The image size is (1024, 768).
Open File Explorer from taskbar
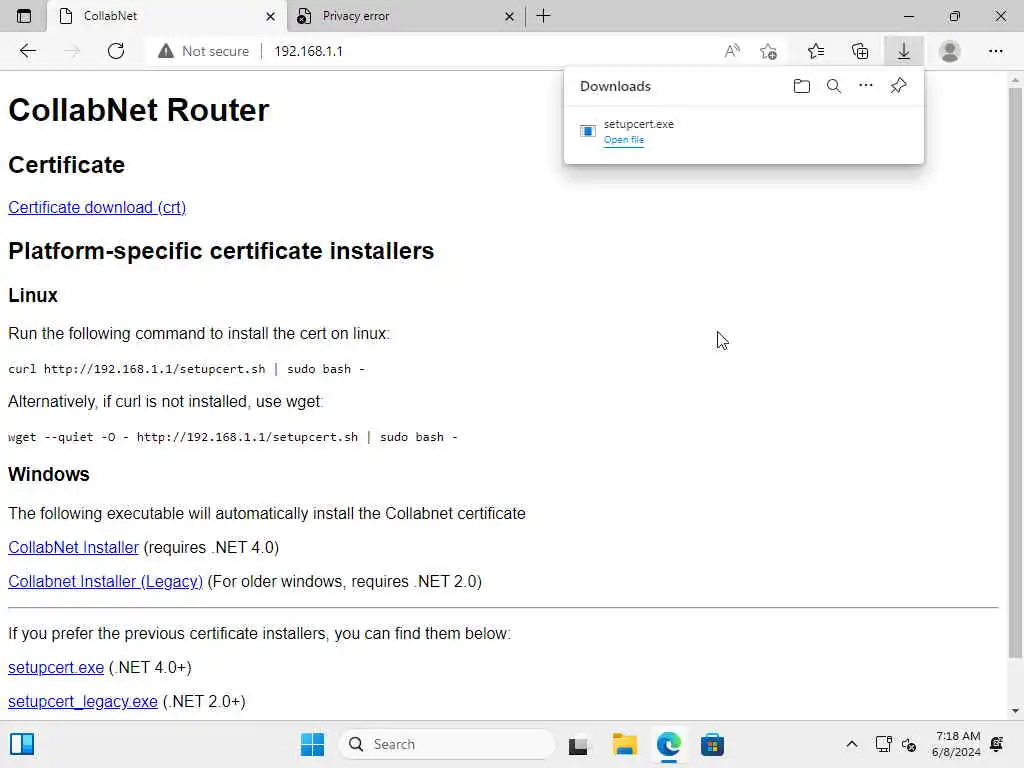pyautogui.click(x=624, y=744)
